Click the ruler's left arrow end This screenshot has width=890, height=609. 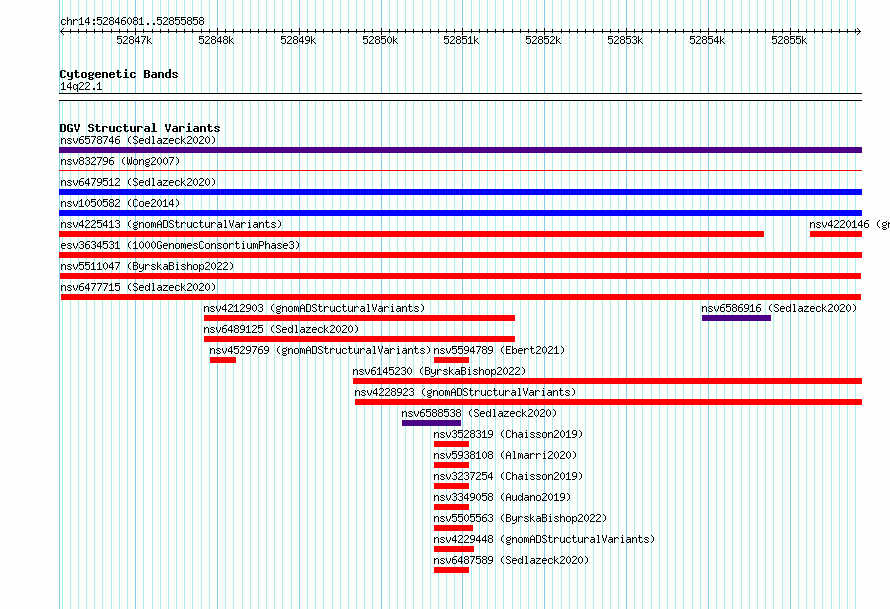[x=62, y=31]
